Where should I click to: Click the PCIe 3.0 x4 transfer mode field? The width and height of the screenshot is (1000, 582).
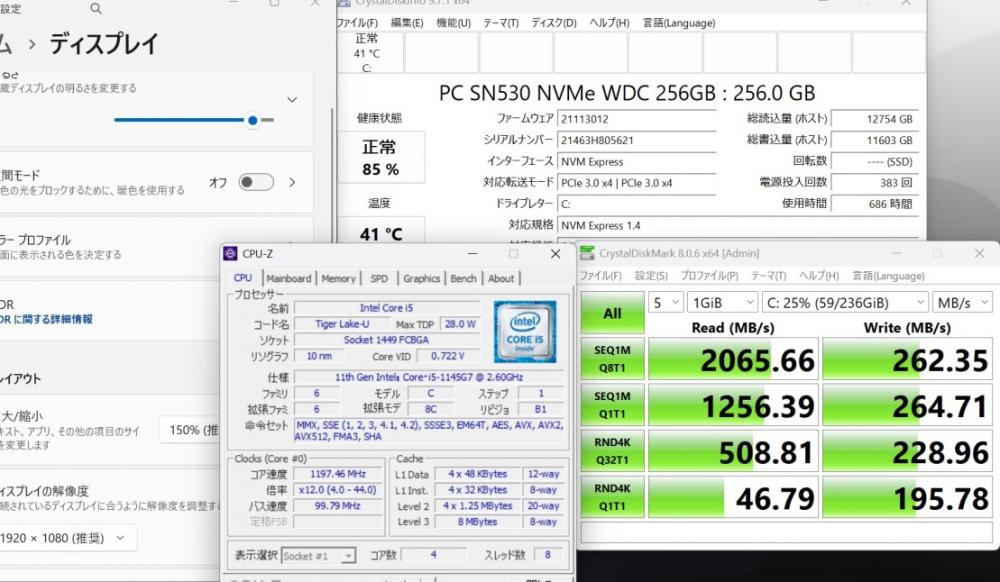[x=636, y=183]
